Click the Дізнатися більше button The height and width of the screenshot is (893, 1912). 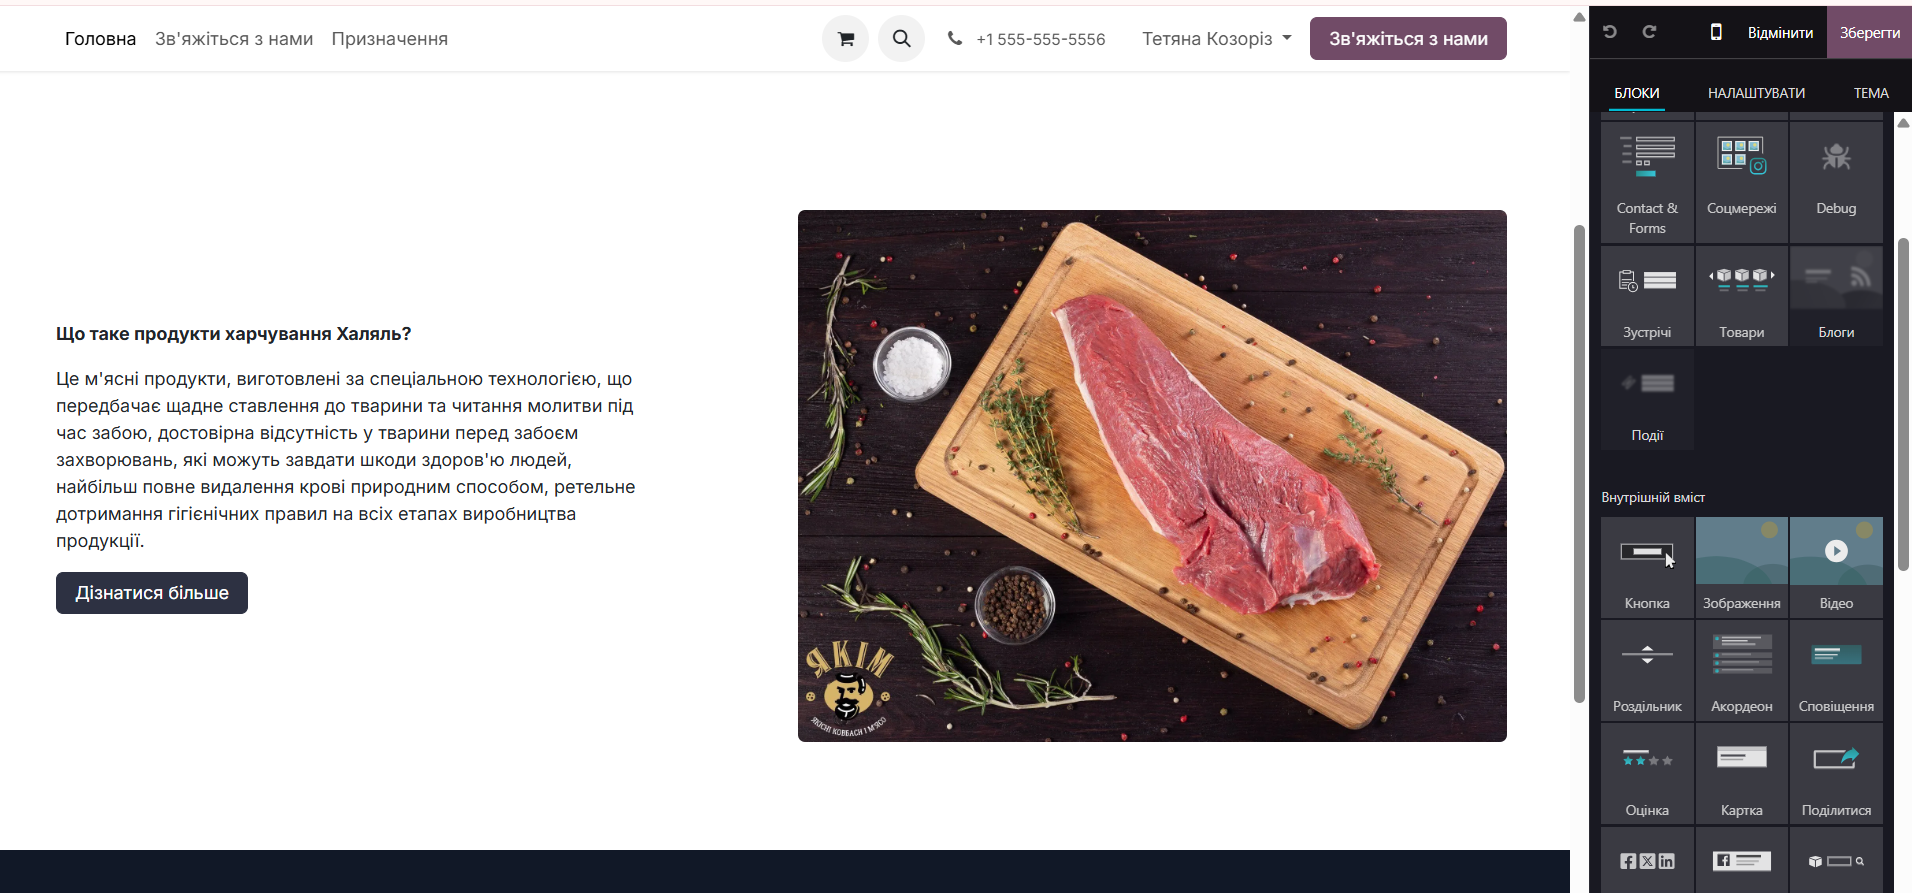[x=152, y=593]
